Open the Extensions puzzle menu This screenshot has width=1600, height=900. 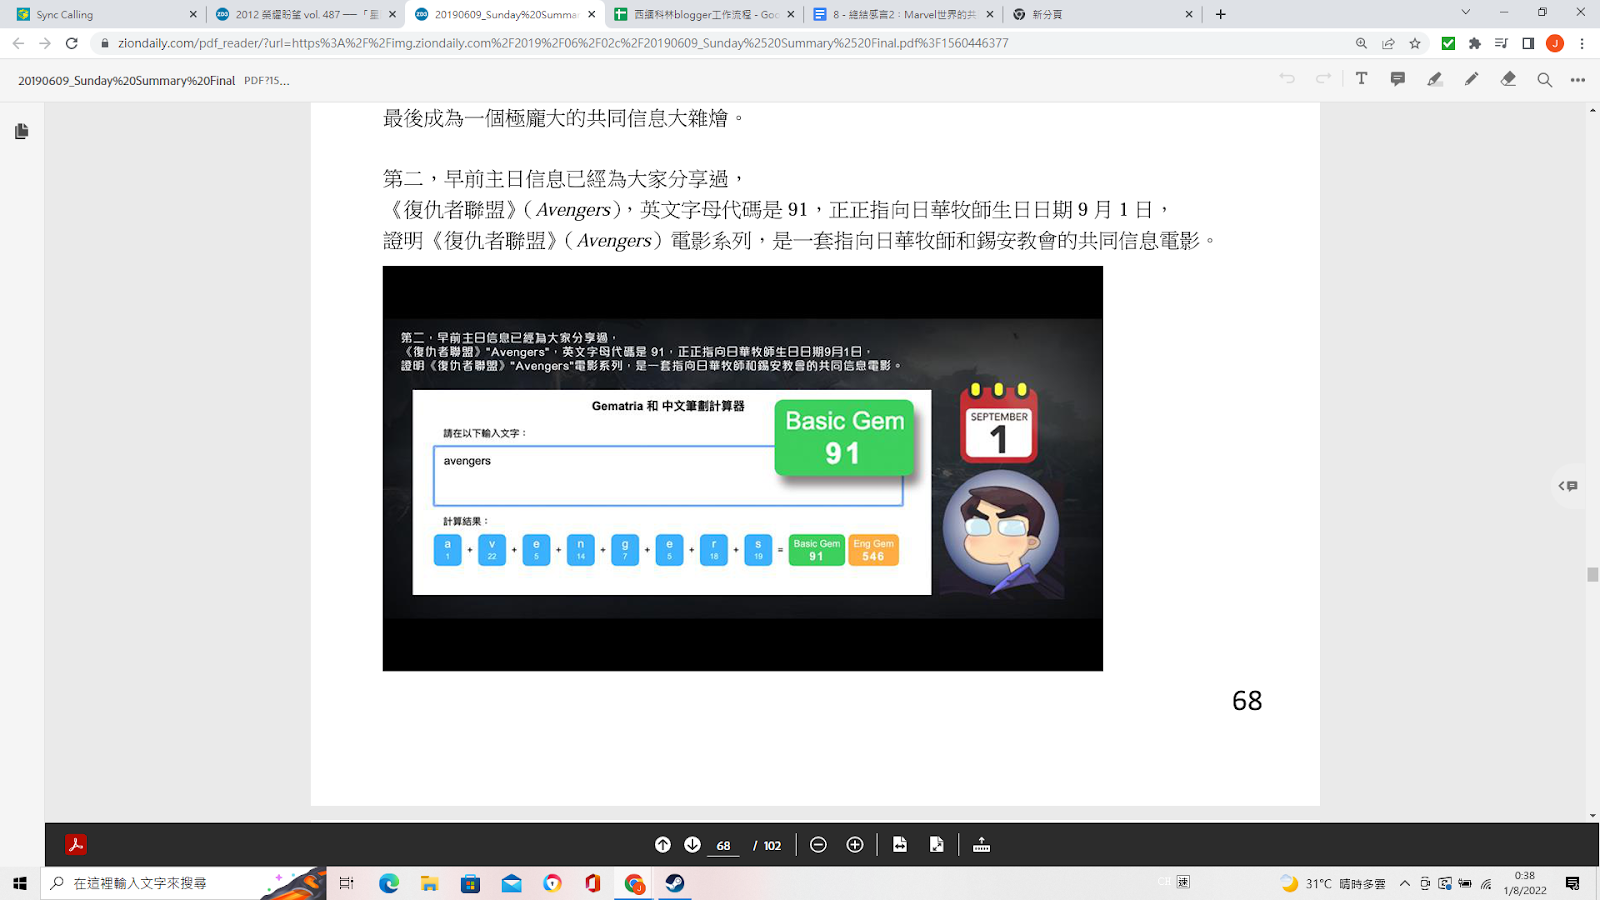1475,43
